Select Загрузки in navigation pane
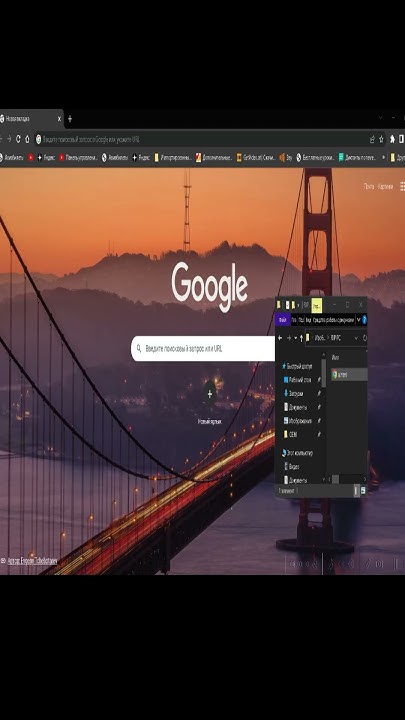 click(x=296, y=394)
